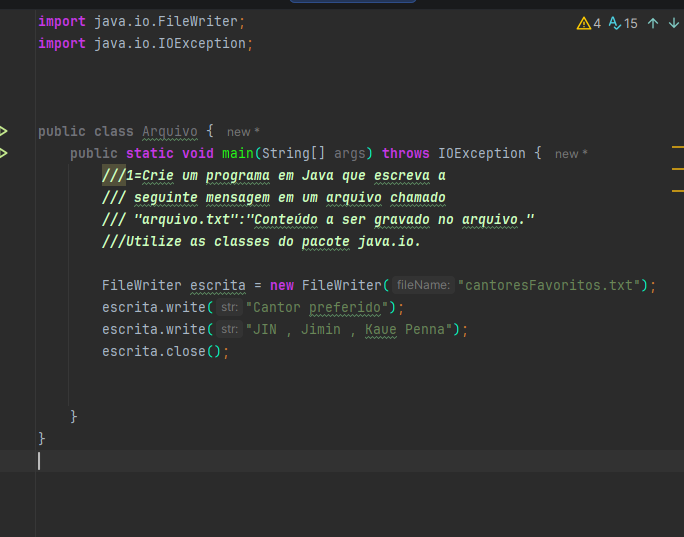Click the import java.io.IOException line
This screenshot has width=684, height=537.
[145, 44]
